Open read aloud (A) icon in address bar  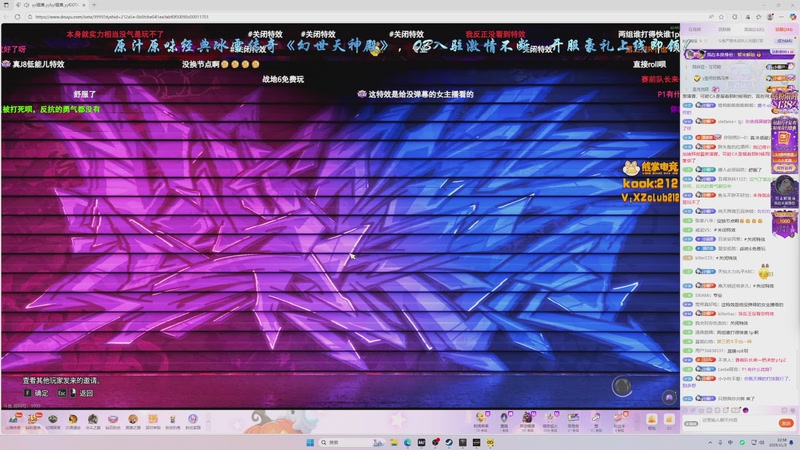[x=711, y=17]
